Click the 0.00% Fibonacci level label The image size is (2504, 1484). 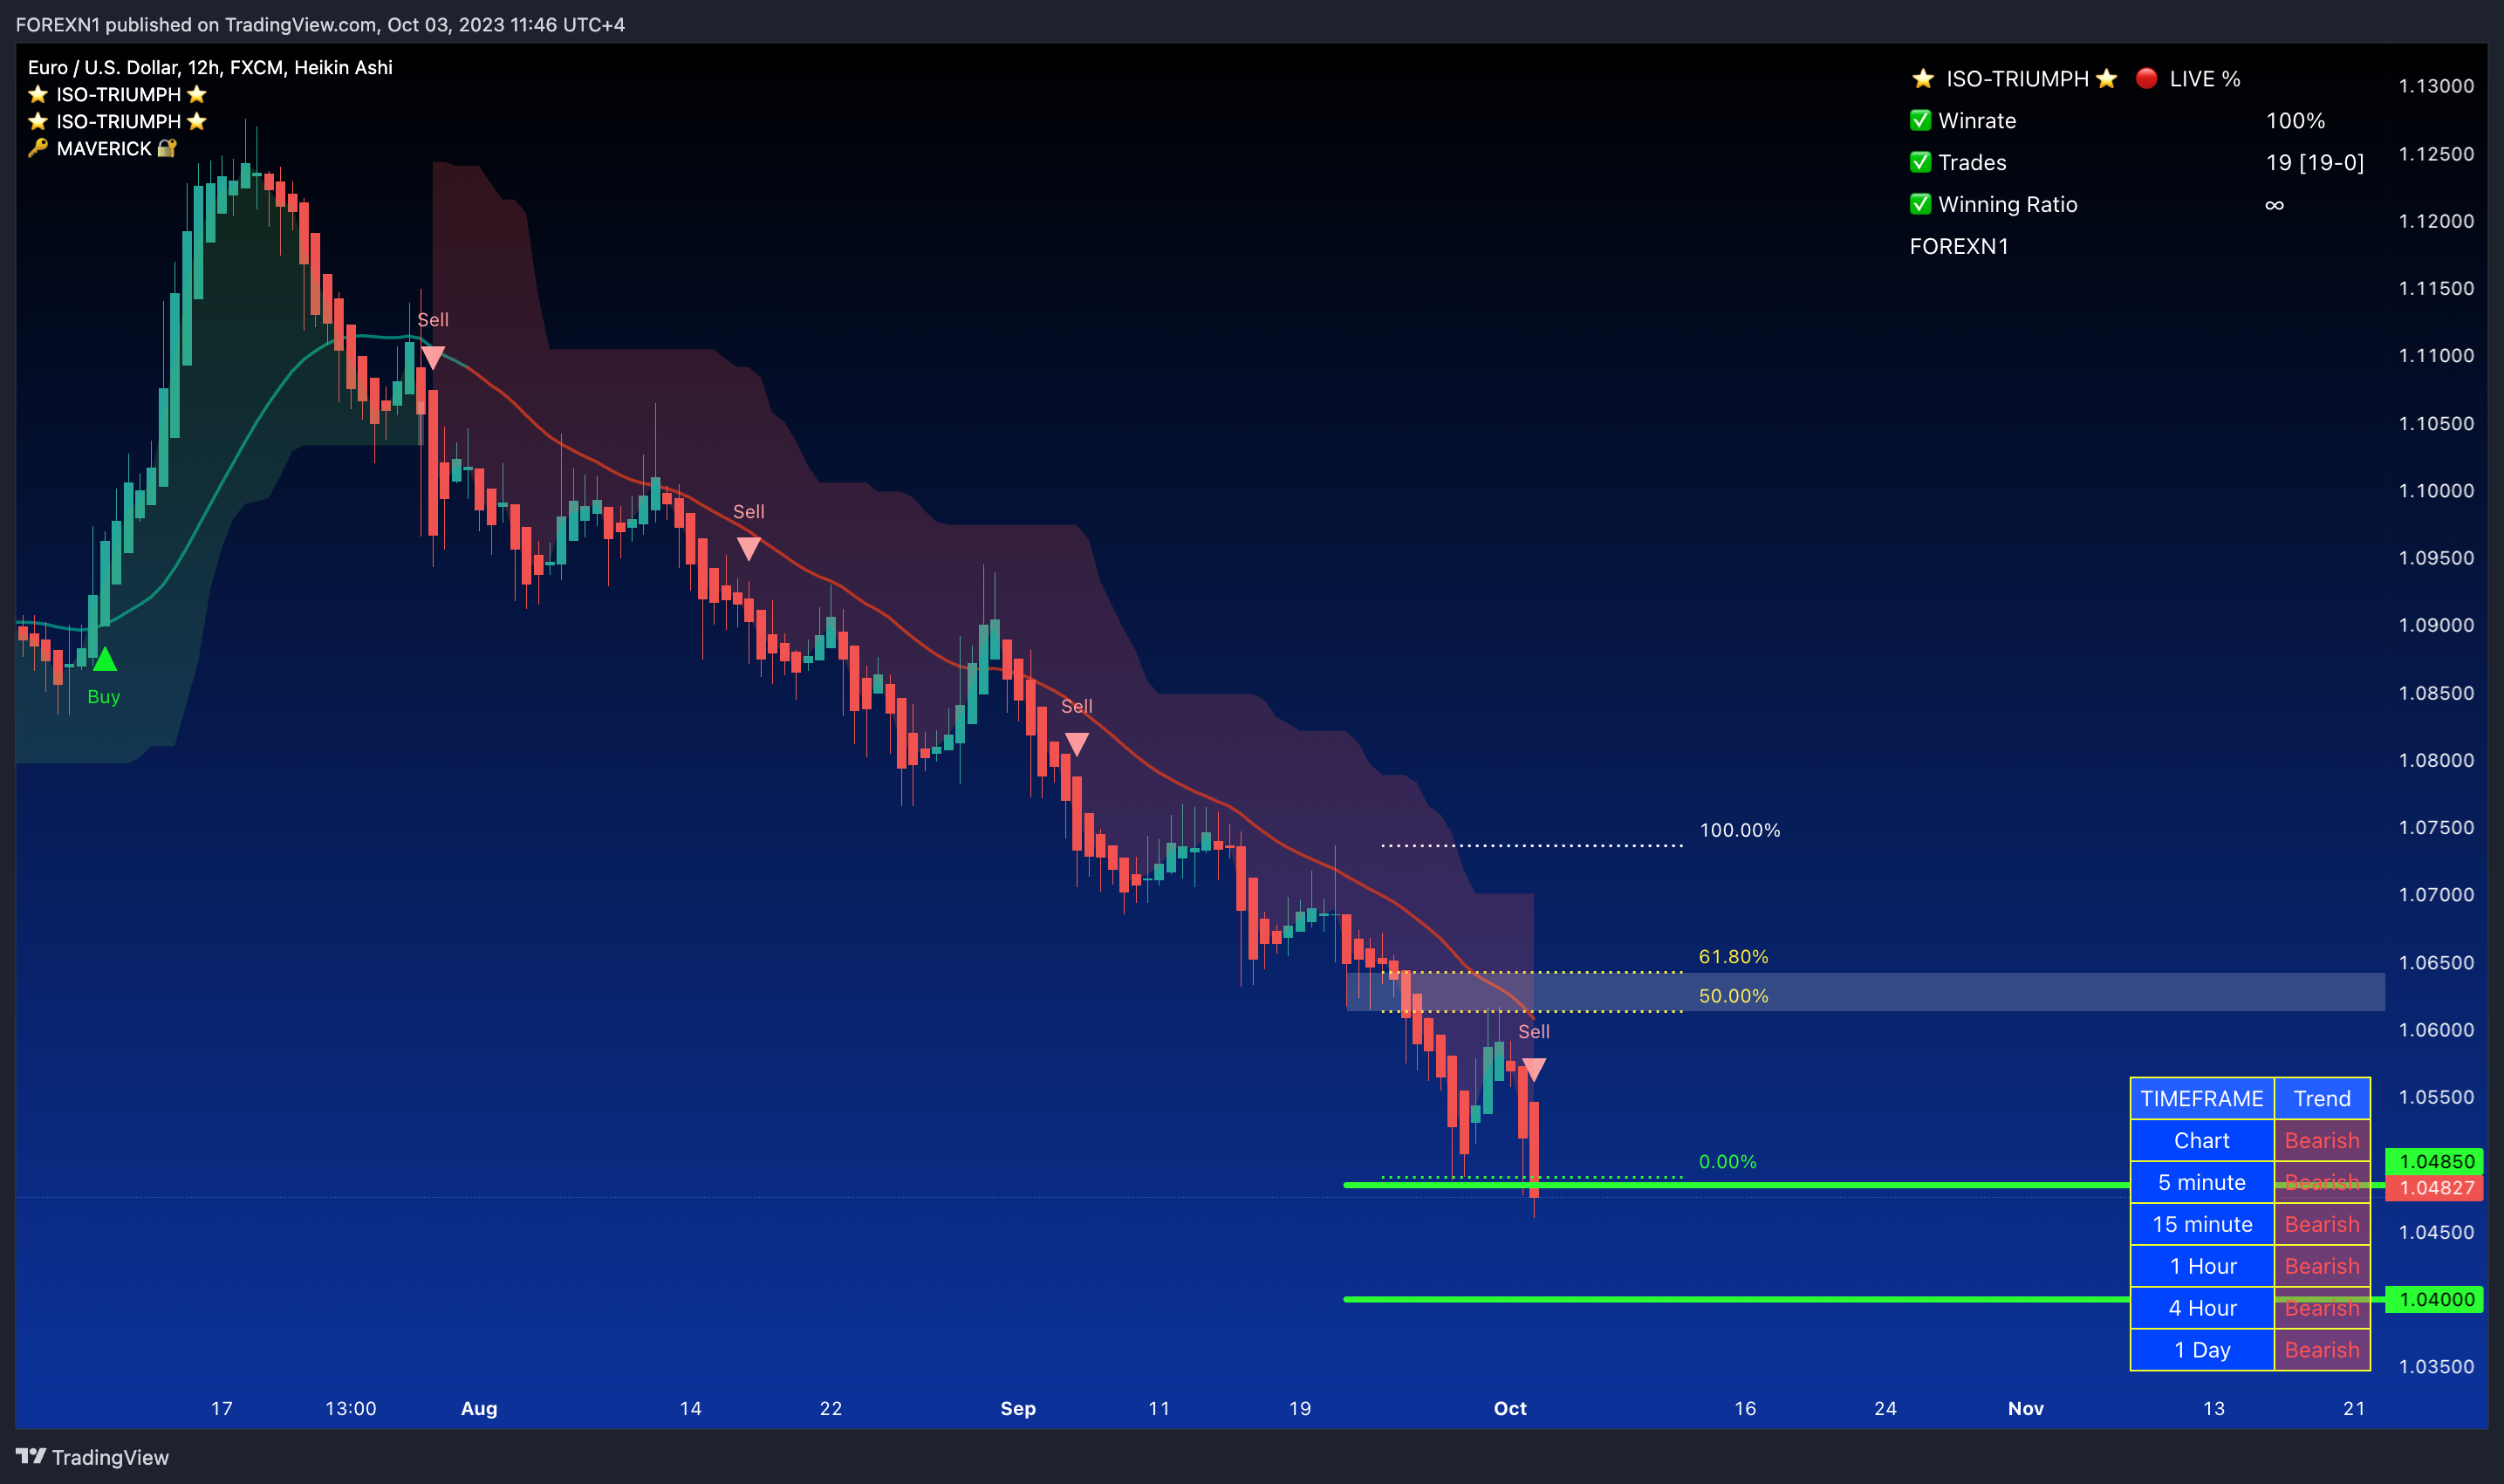[x=1728, y=1161]
